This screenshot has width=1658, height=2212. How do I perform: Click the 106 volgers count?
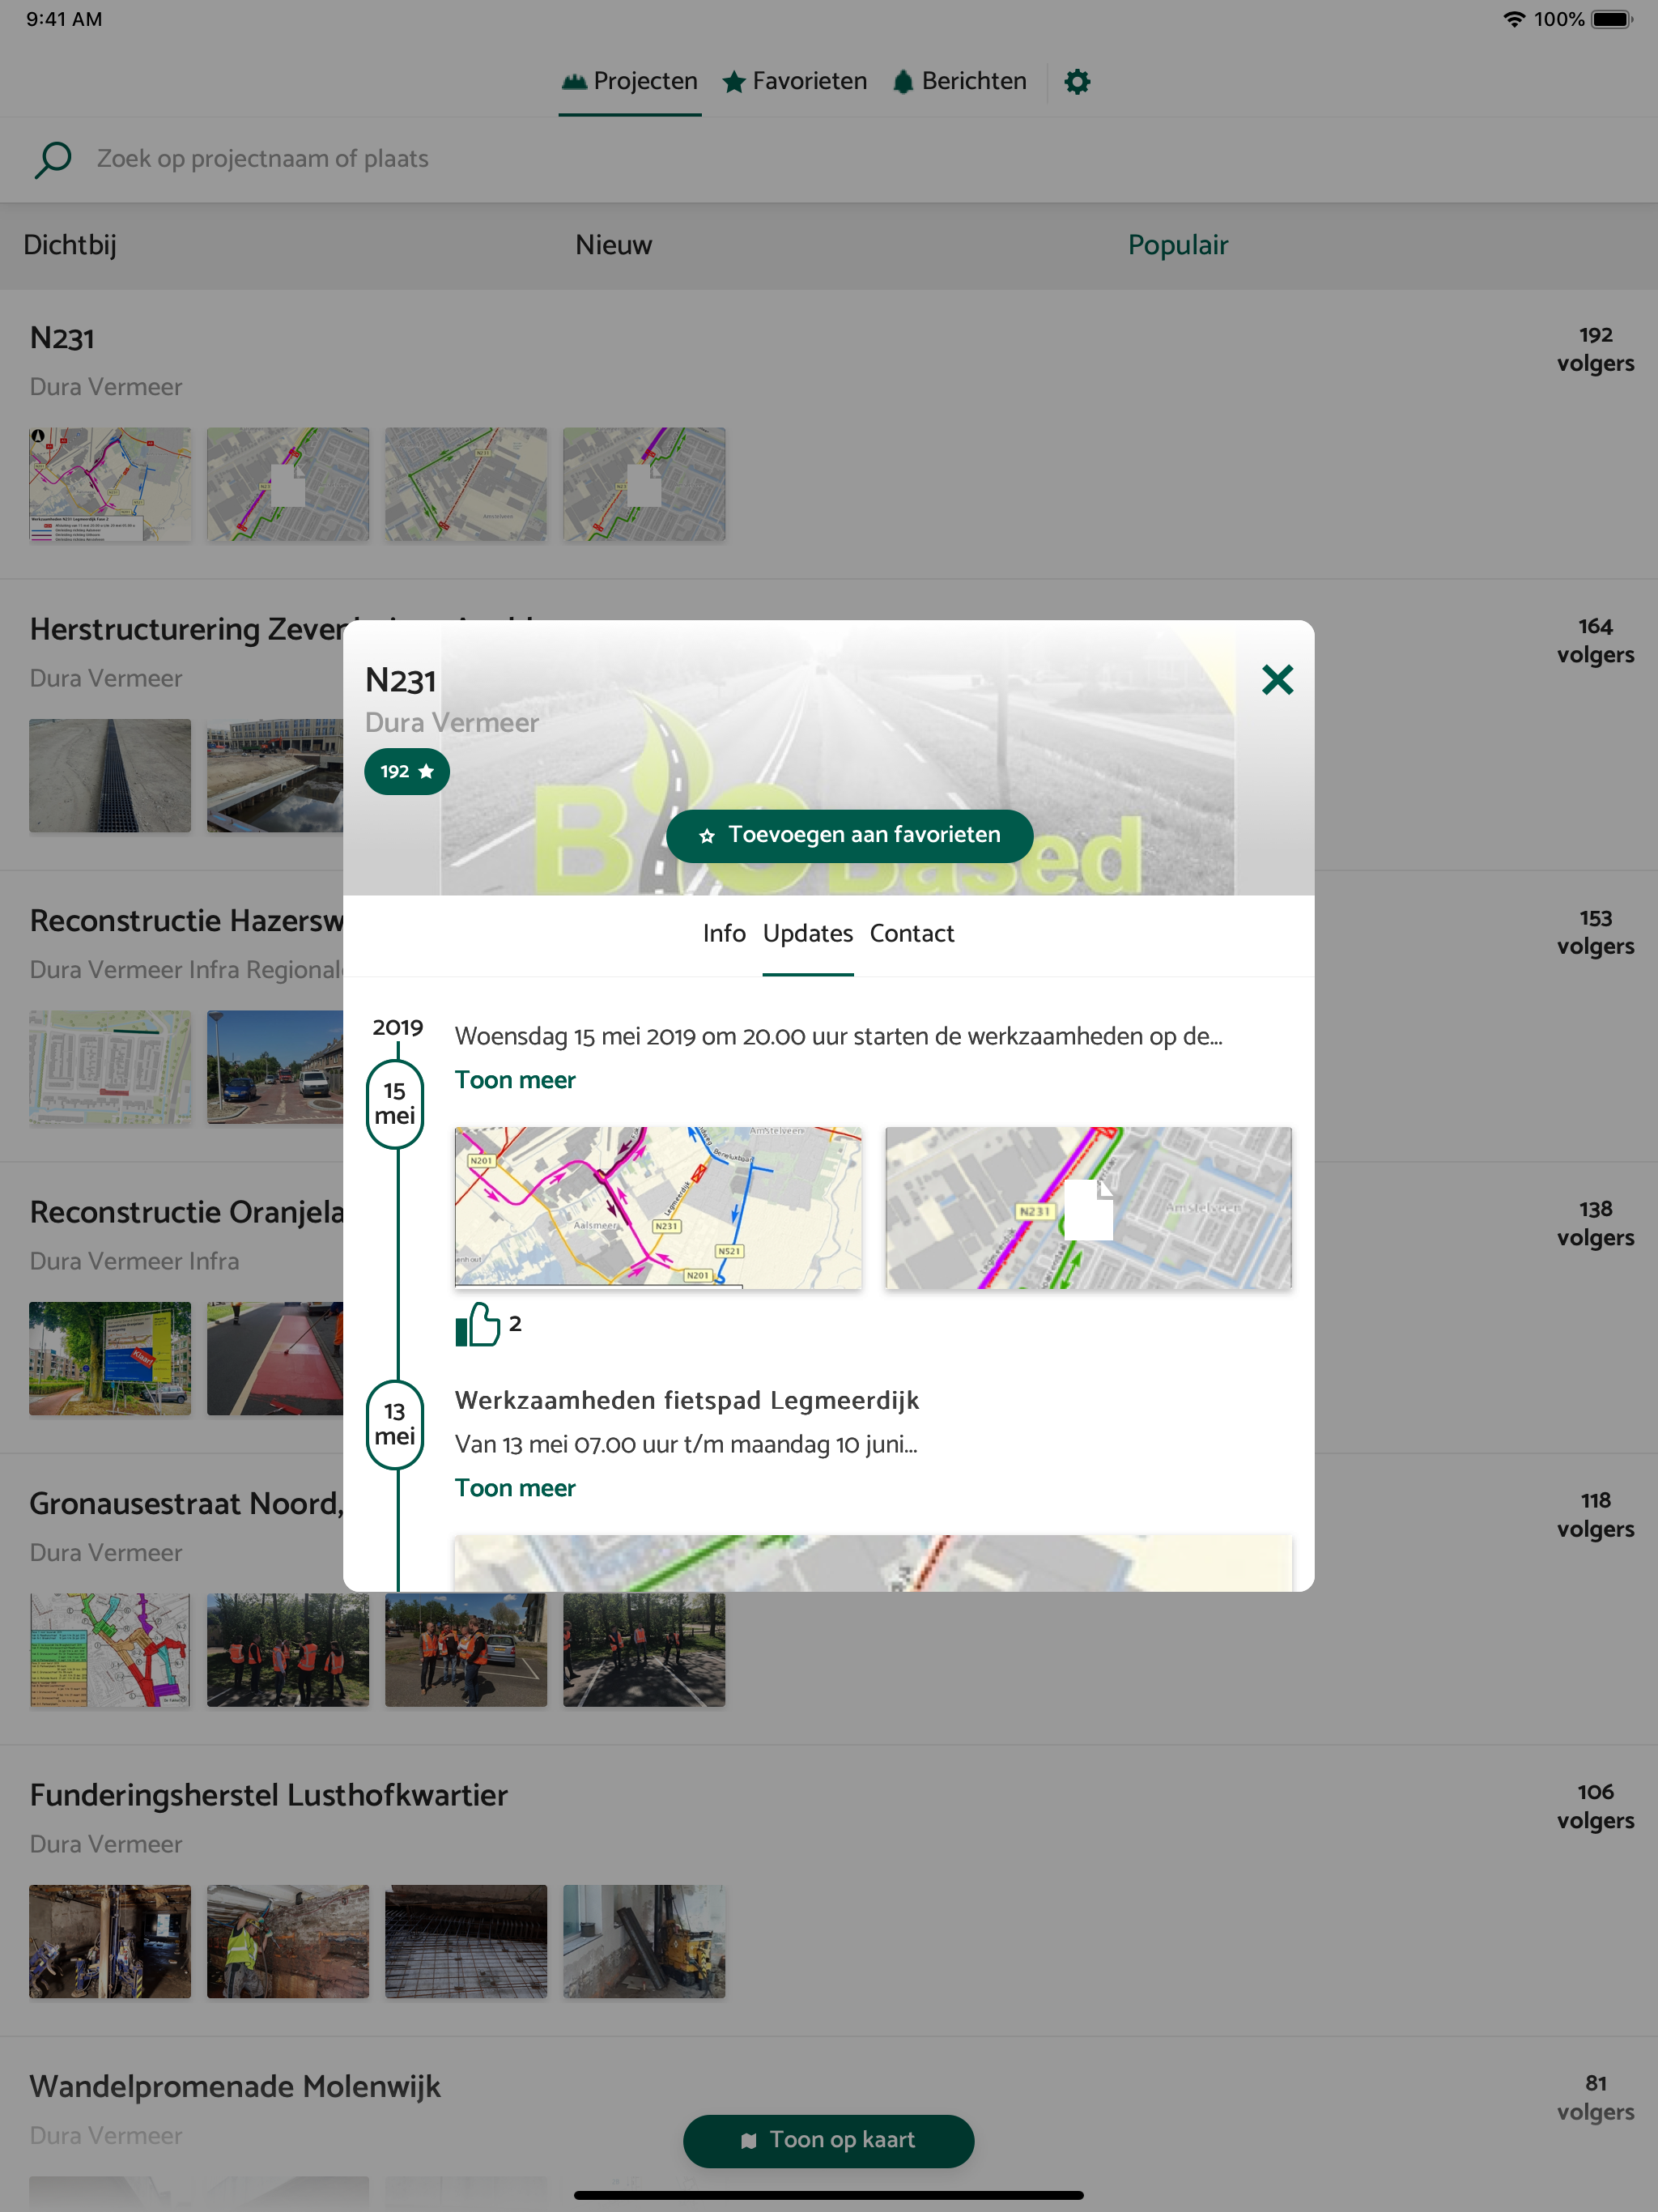[x=1595, y=1806]
